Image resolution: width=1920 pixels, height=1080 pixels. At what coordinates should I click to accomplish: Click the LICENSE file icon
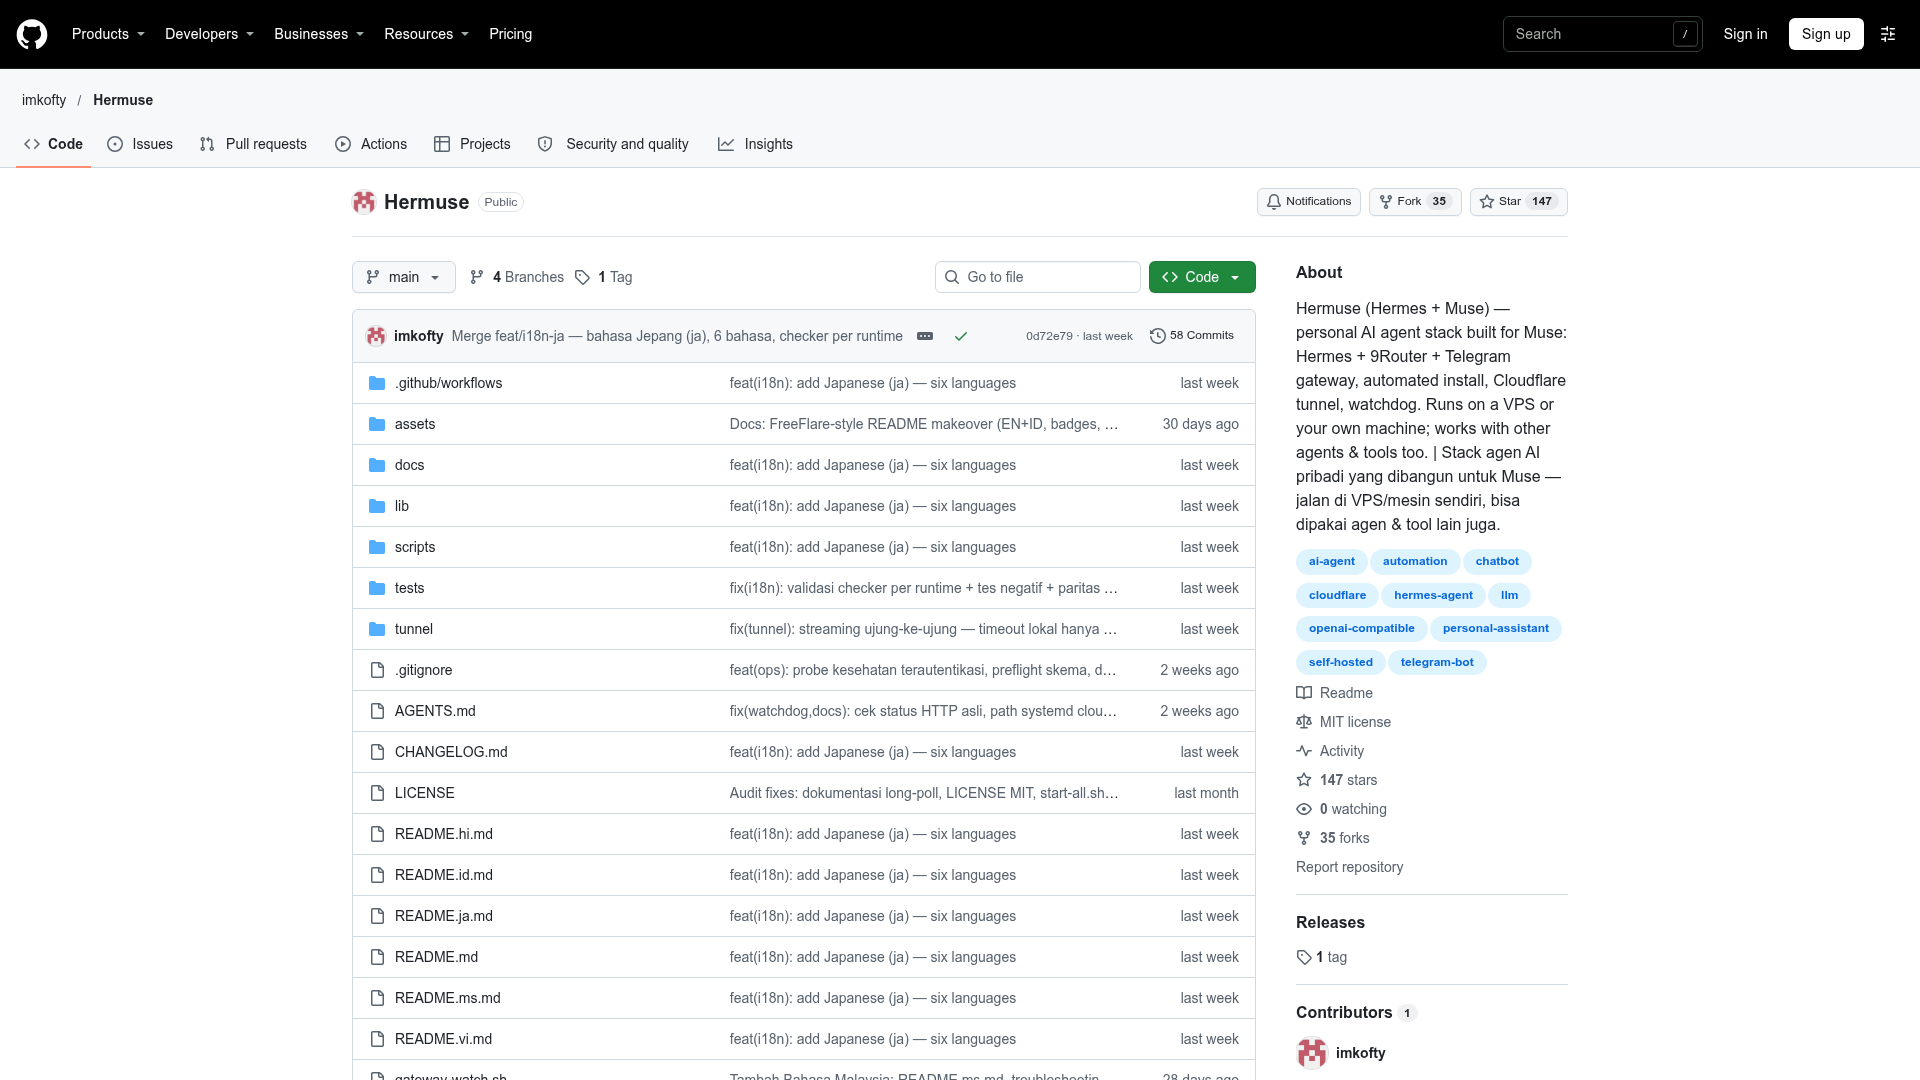click(x=377, y=793)
